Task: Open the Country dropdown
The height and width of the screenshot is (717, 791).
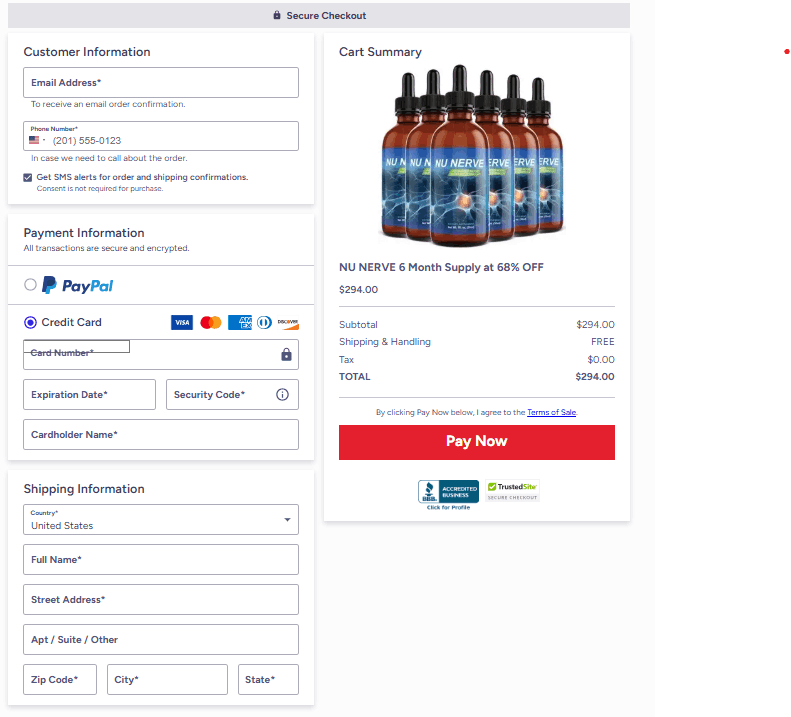Action: pyautogui.click(x=161, y=520)
